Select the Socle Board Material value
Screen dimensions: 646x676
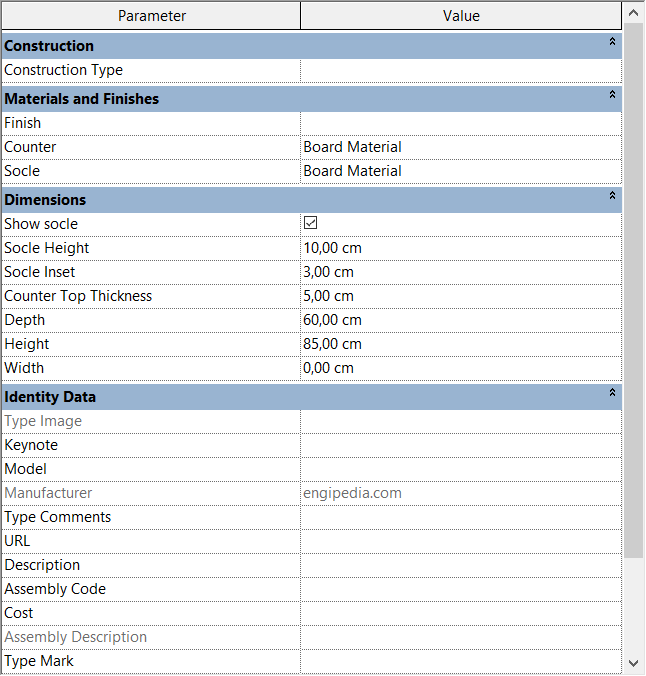(461, 171)
